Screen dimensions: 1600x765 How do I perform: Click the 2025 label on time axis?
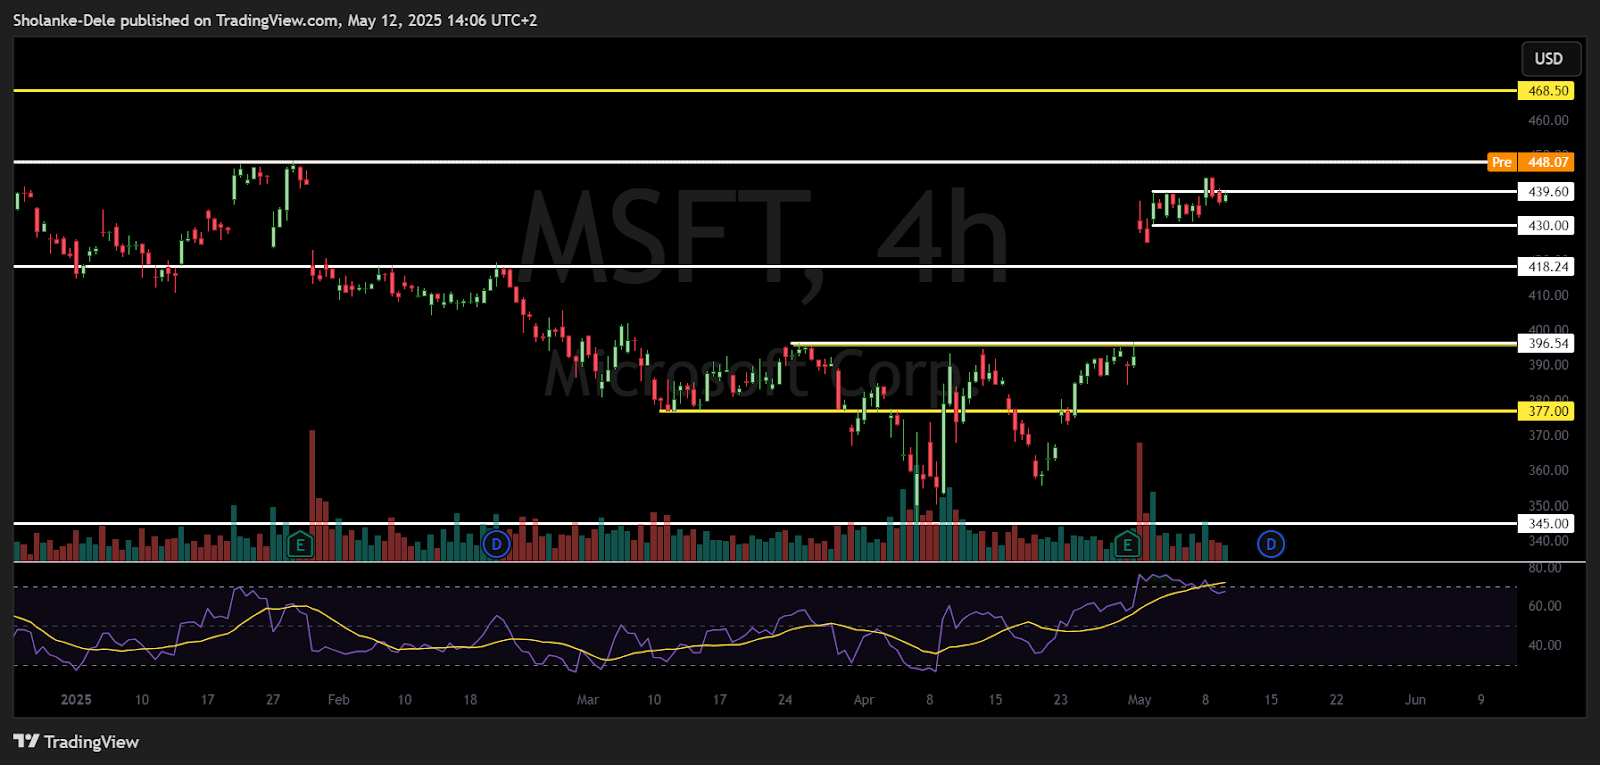[76, 700]
